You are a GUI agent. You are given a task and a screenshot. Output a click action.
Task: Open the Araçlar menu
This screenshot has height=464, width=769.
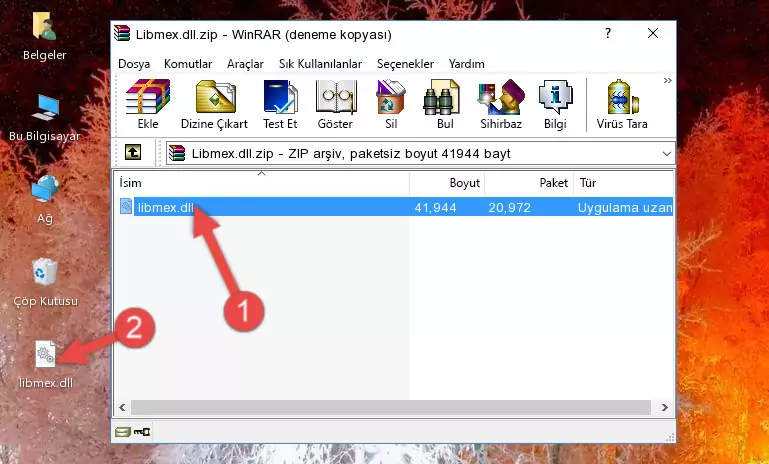click(245, 64)
